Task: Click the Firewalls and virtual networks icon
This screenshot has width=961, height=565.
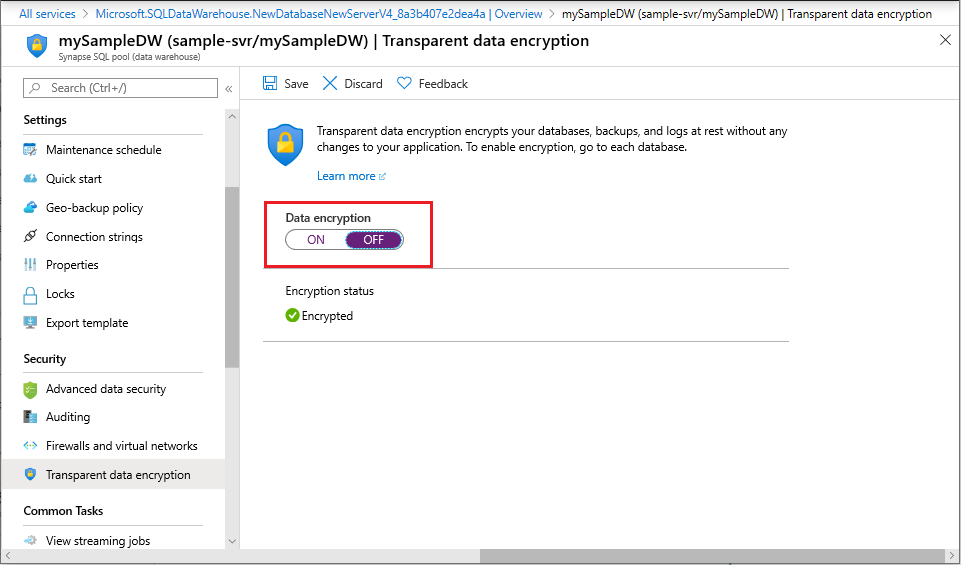Action: pyautogui.click(x=30, y=446)
